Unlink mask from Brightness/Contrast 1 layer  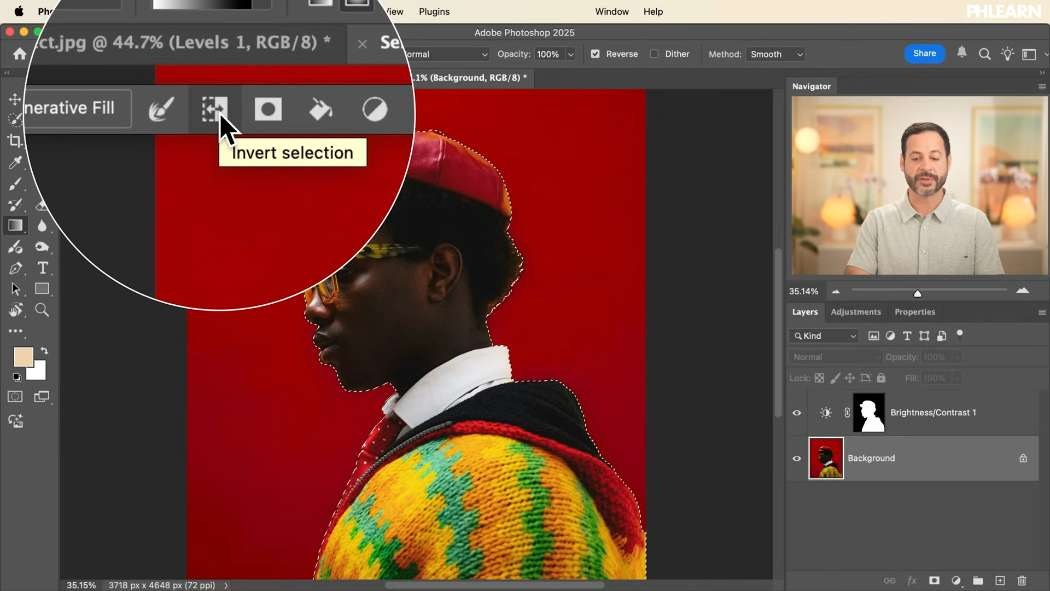tap(847, 413)
